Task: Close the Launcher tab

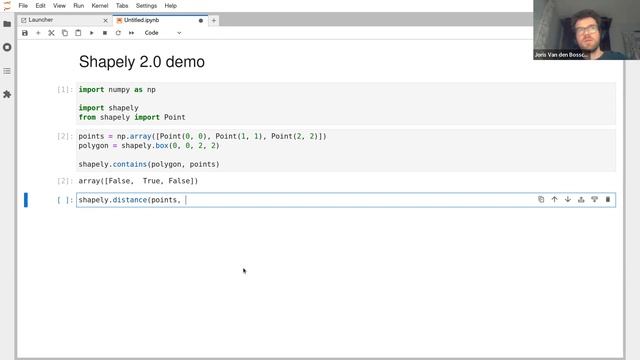Action: click(105, 20)
